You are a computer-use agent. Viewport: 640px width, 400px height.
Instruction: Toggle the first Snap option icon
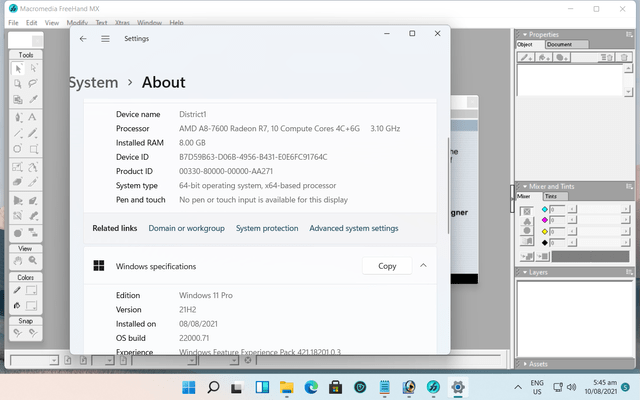click(18, 333)
